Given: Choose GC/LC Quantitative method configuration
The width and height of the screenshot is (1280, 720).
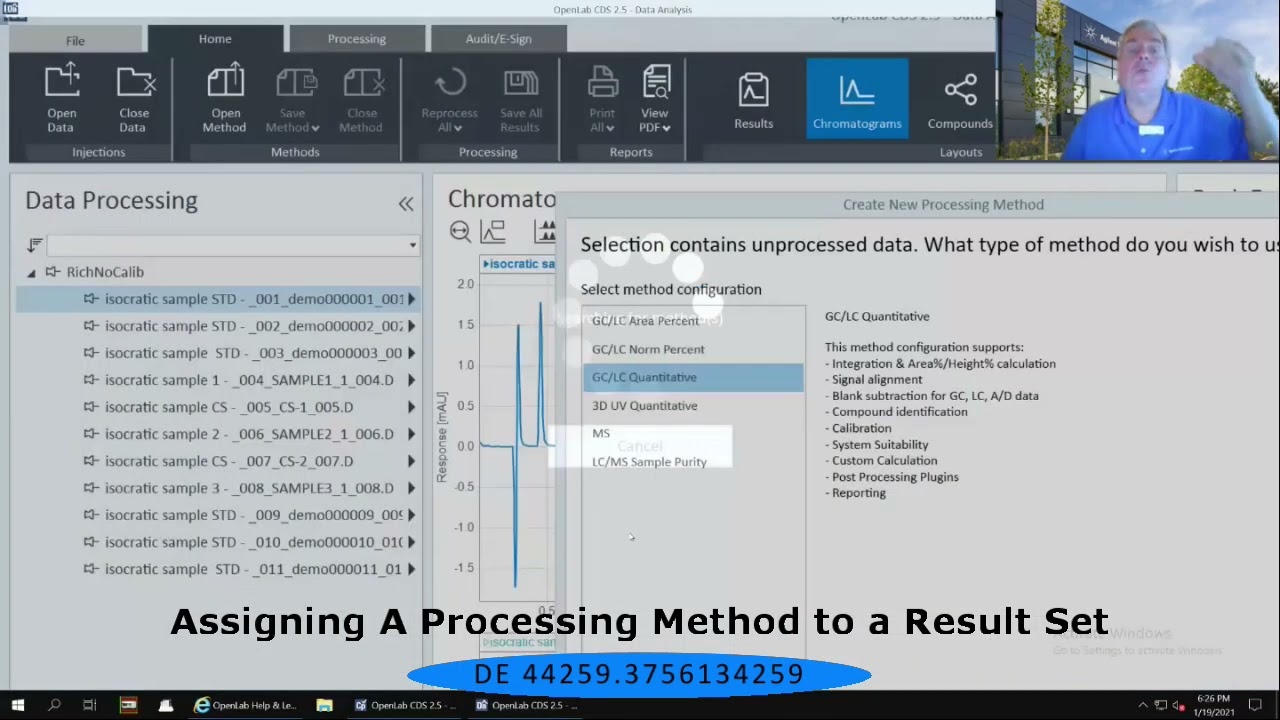Looking at the screenshot, I should coord(693,377).
